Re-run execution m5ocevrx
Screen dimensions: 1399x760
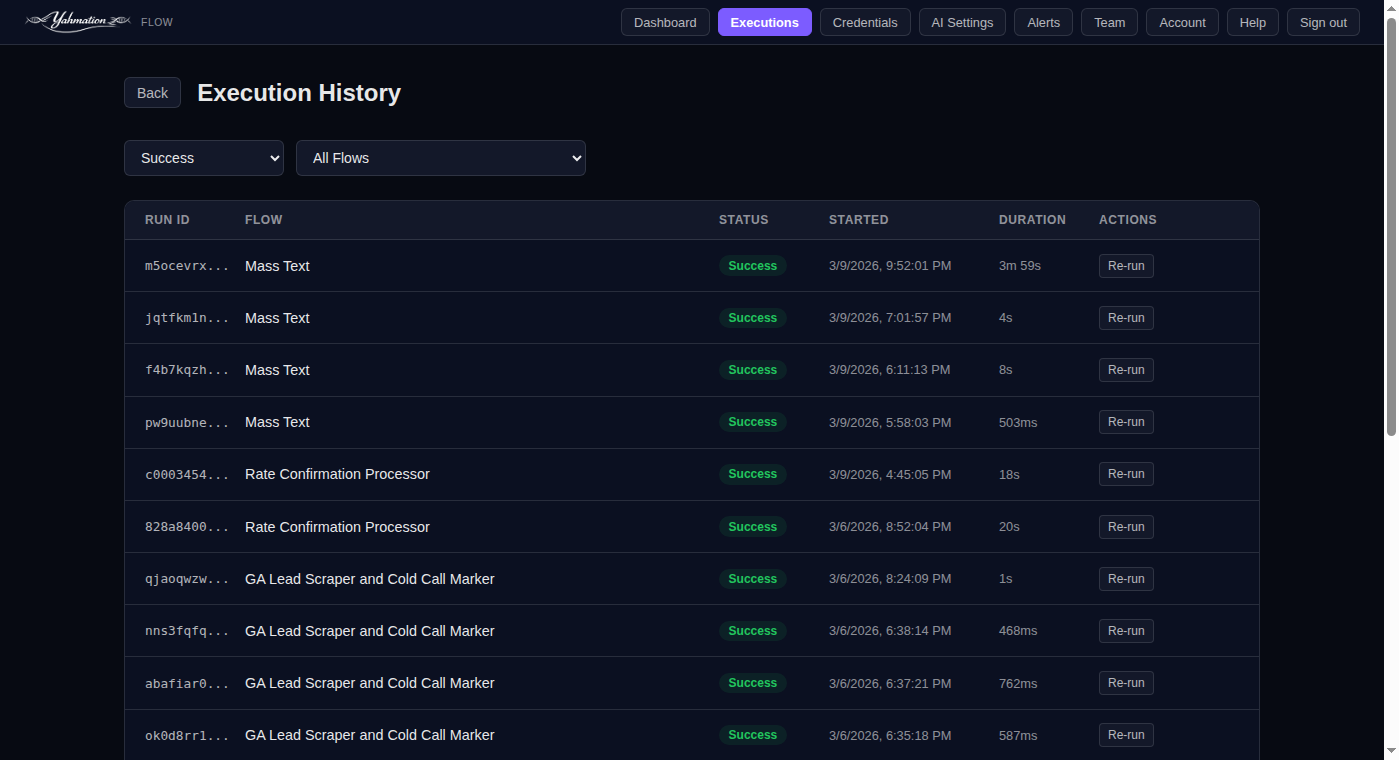(x=1126, y=266)
